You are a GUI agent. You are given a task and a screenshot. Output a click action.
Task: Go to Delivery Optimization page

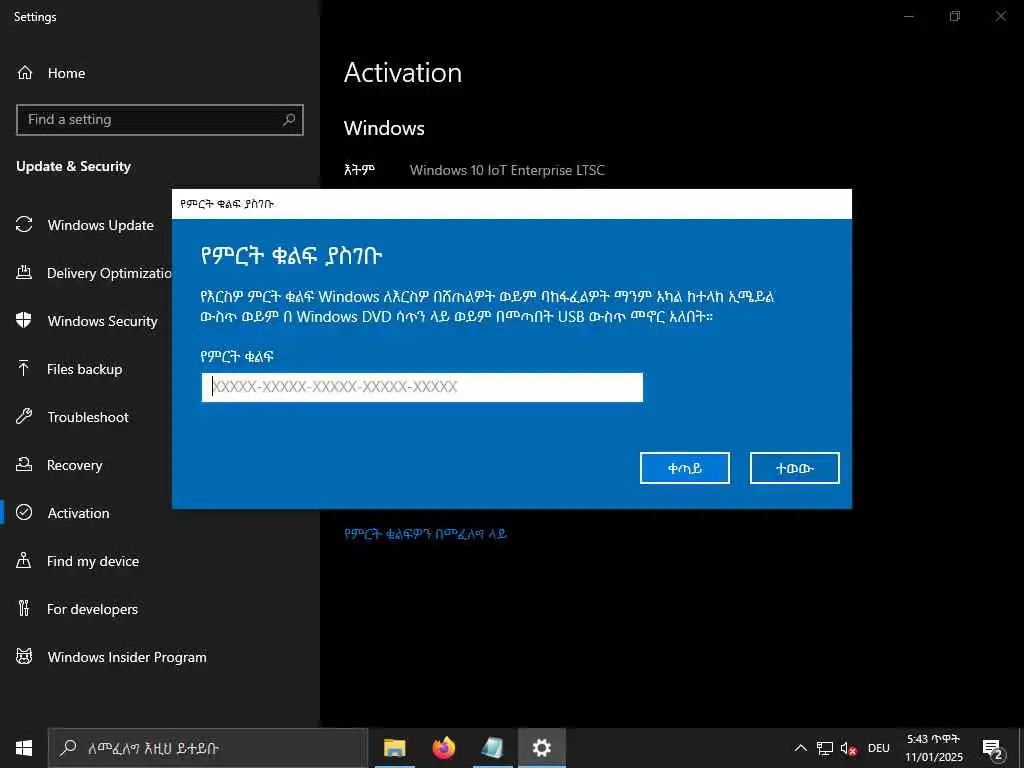[x=109, y=273]
